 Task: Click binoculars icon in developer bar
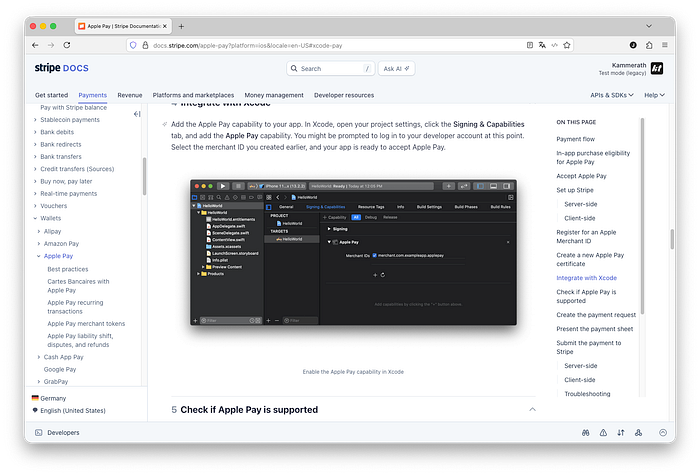click(x=586, y=433)
